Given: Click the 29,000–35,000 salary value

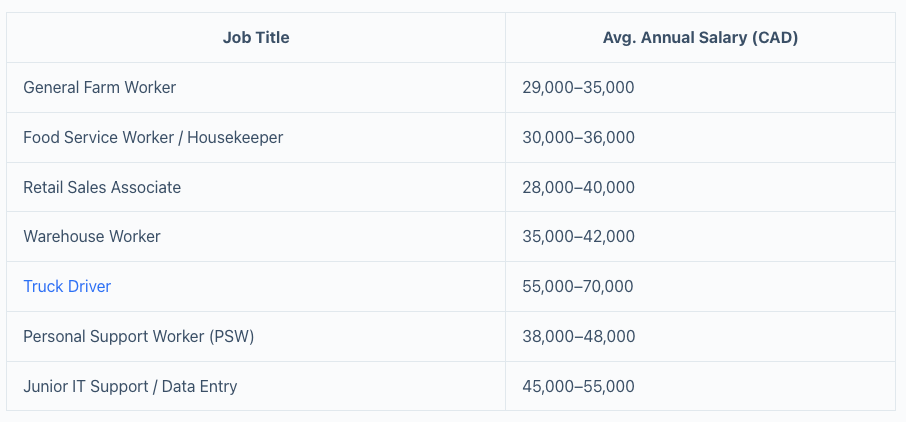Looking at the screenshot, I should point(578,88).
